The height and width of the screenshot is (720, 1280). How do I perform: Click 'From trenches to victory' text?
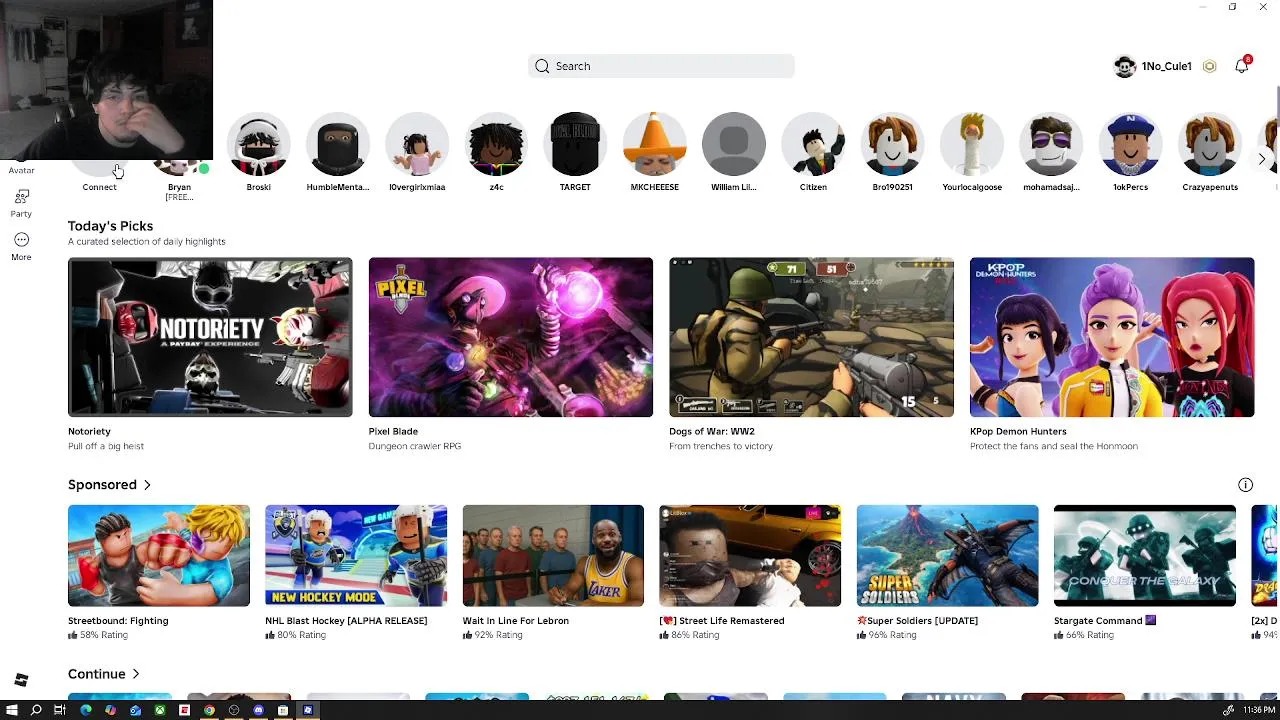(x=721, y=446)
